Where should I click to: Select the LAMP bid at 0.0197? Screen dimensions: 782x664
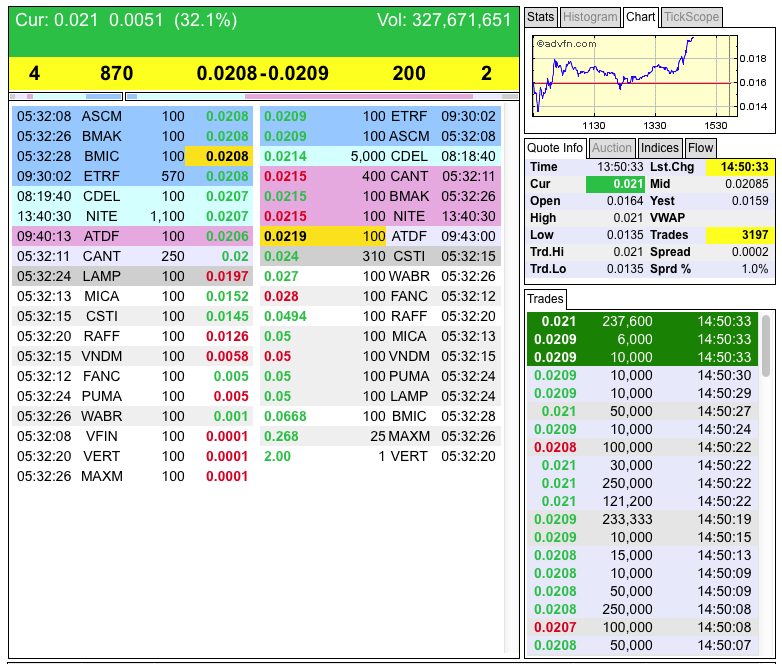coord(132,276)
